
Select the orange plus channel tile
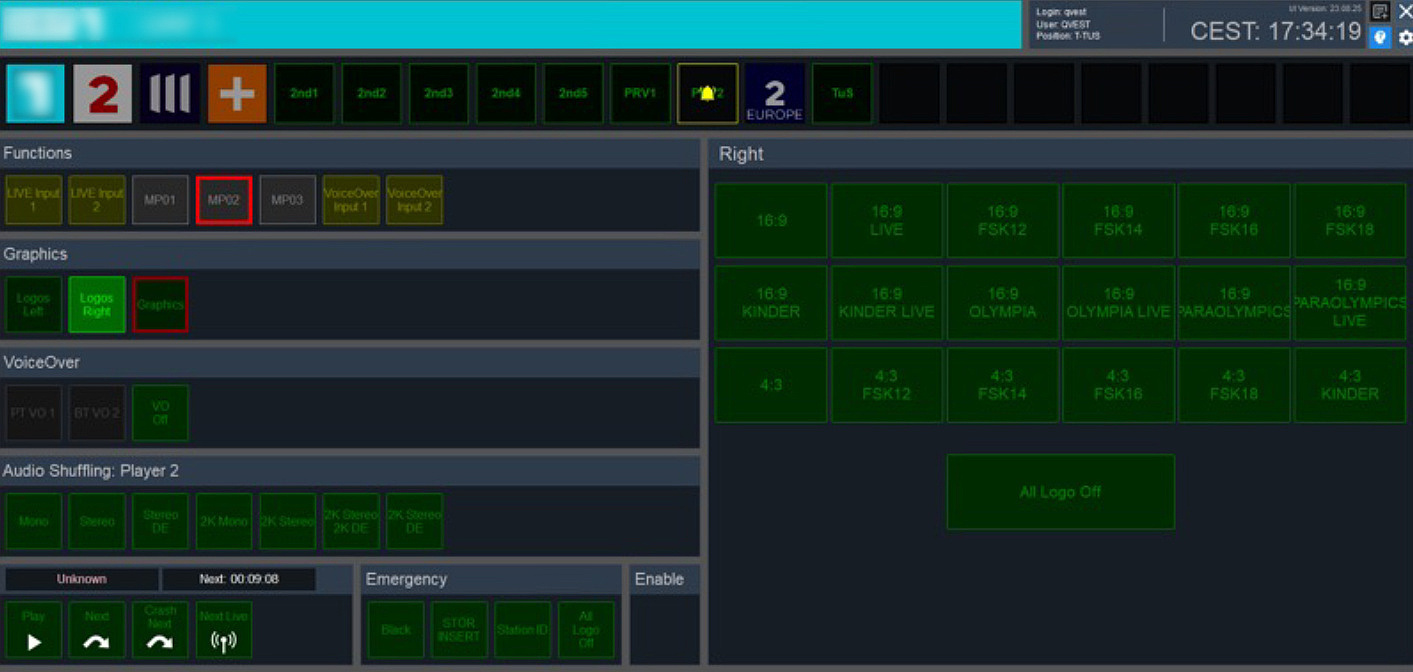pos(237,94)
